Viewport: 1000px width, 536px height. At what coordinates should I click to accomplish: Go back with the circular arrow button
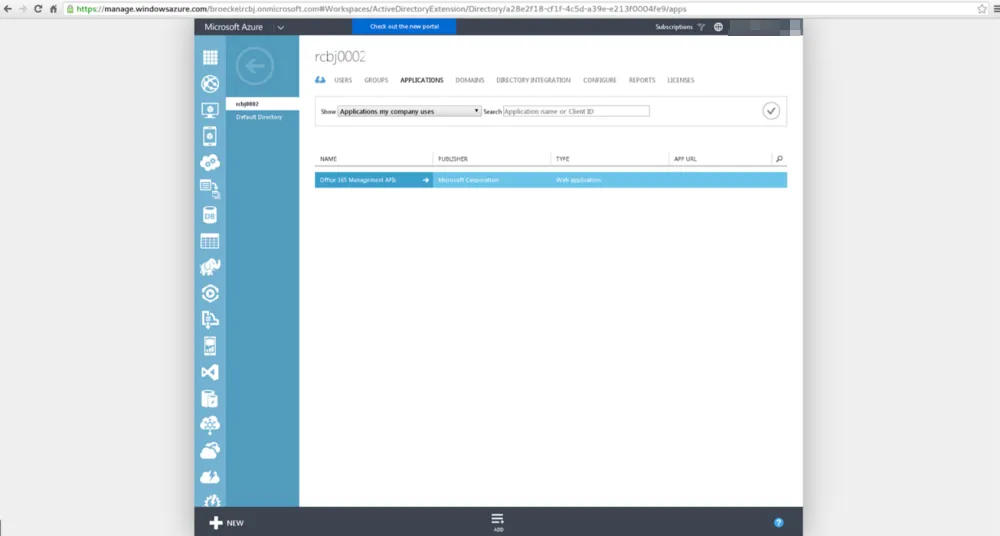254,66
